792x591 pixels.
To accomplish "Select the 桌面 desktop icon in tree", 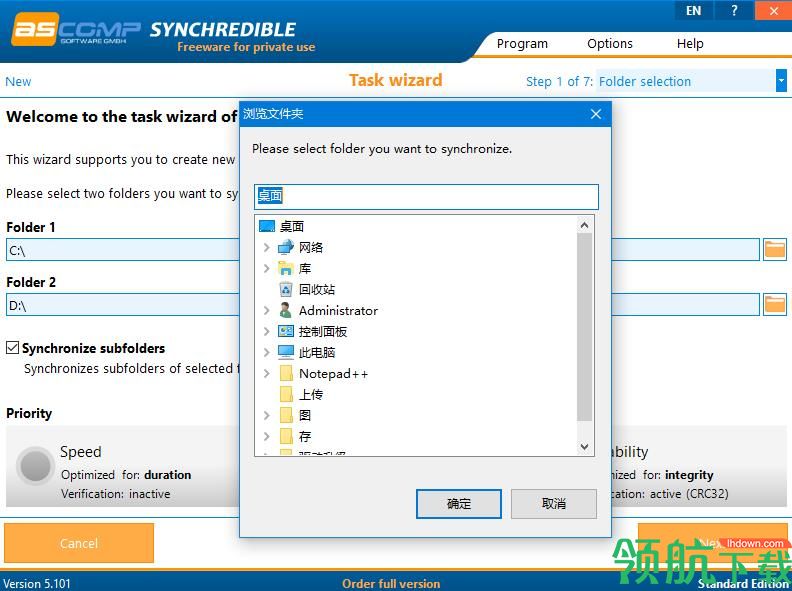I will point(267,226).
